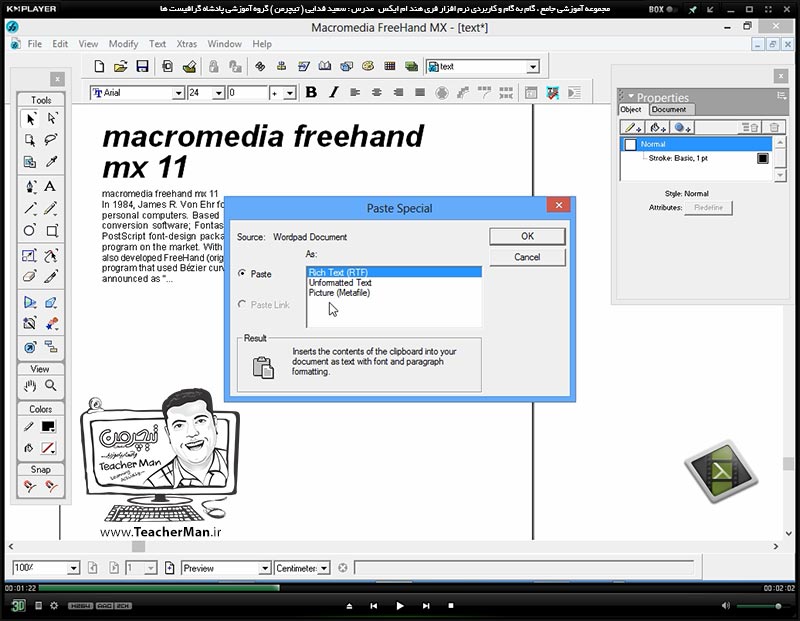Select the Subselect tool
The width and height of the screenshot is (800, 621).
pos(52,118)
